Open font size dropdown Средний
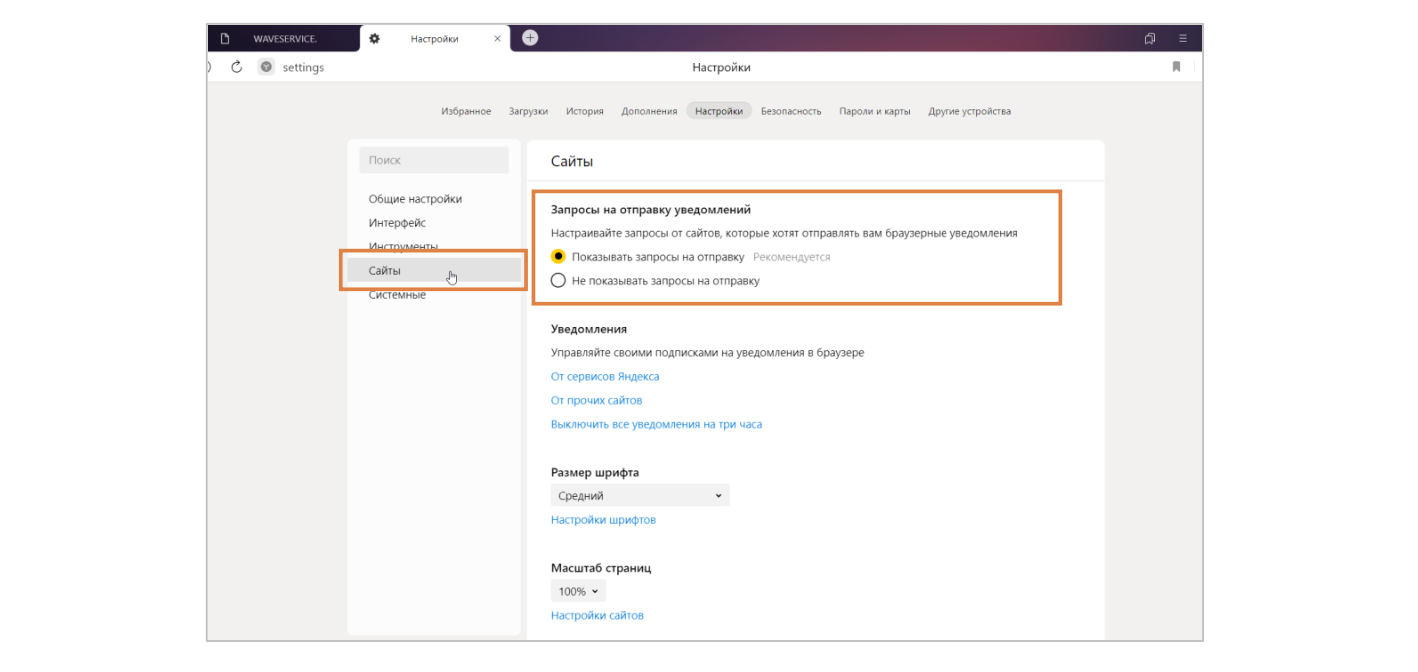Image resolution: width=1418 pixels, height=672 pixels. (x=640, y=496)
